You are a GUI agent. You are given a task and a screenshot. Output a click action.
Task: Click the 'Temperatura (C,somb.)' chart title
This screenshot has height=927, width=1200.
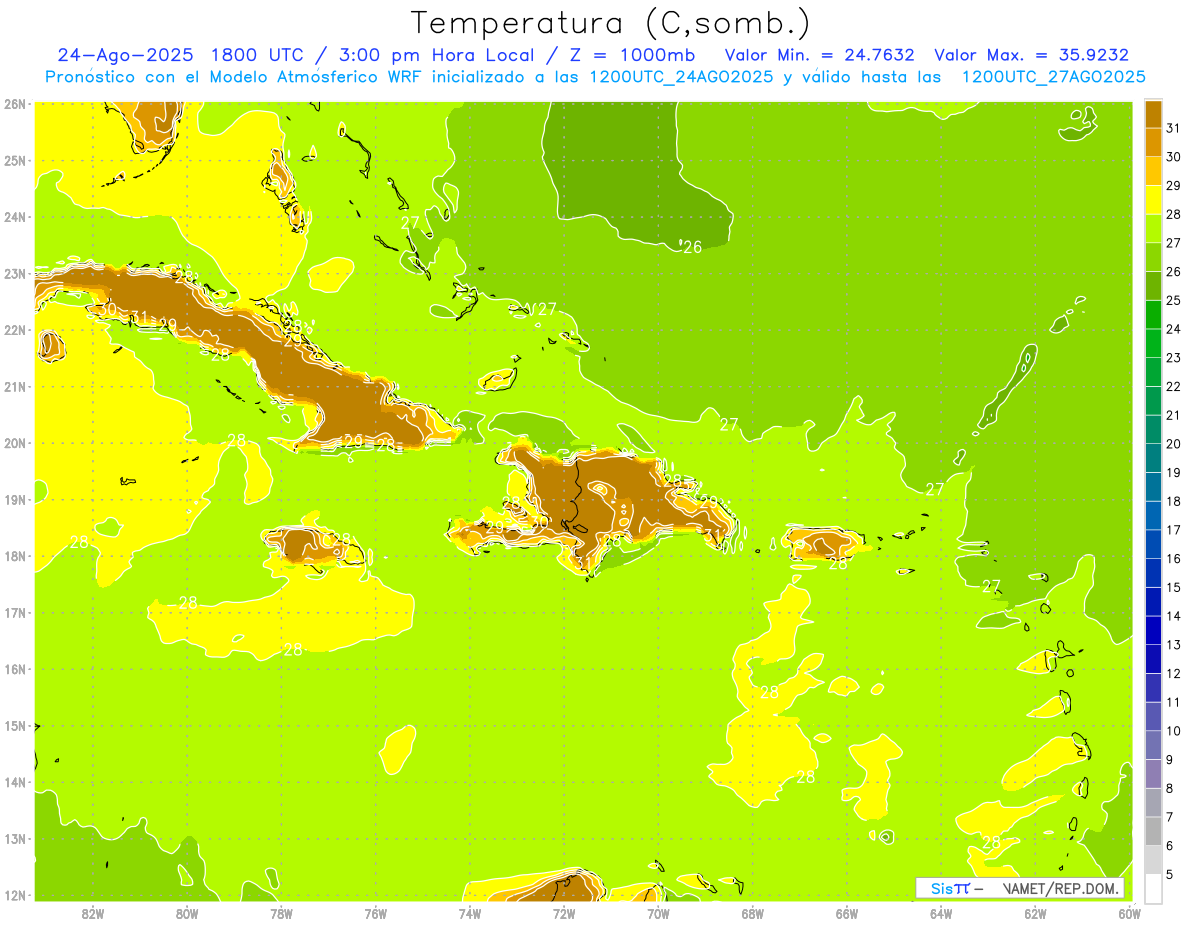click(611, 23)
